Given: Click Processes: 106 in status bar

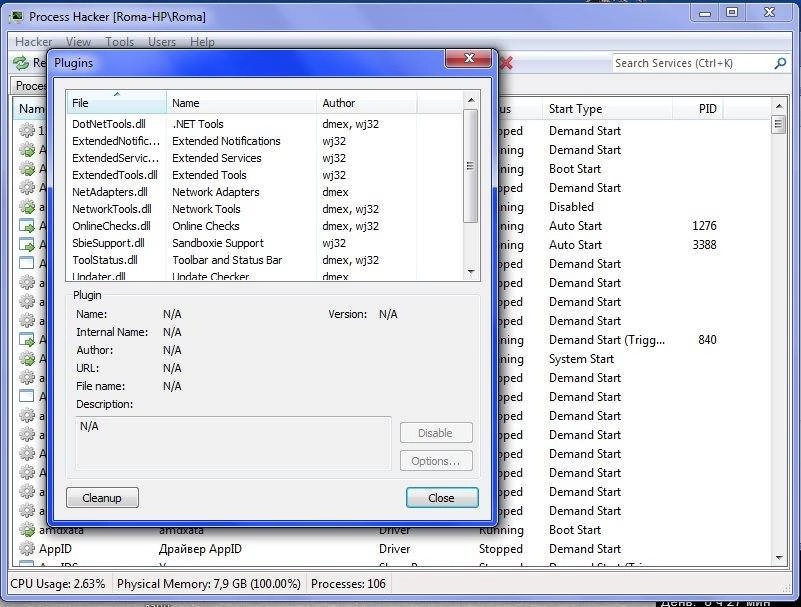Looking at the screenshot, I should tap(348, 583).
